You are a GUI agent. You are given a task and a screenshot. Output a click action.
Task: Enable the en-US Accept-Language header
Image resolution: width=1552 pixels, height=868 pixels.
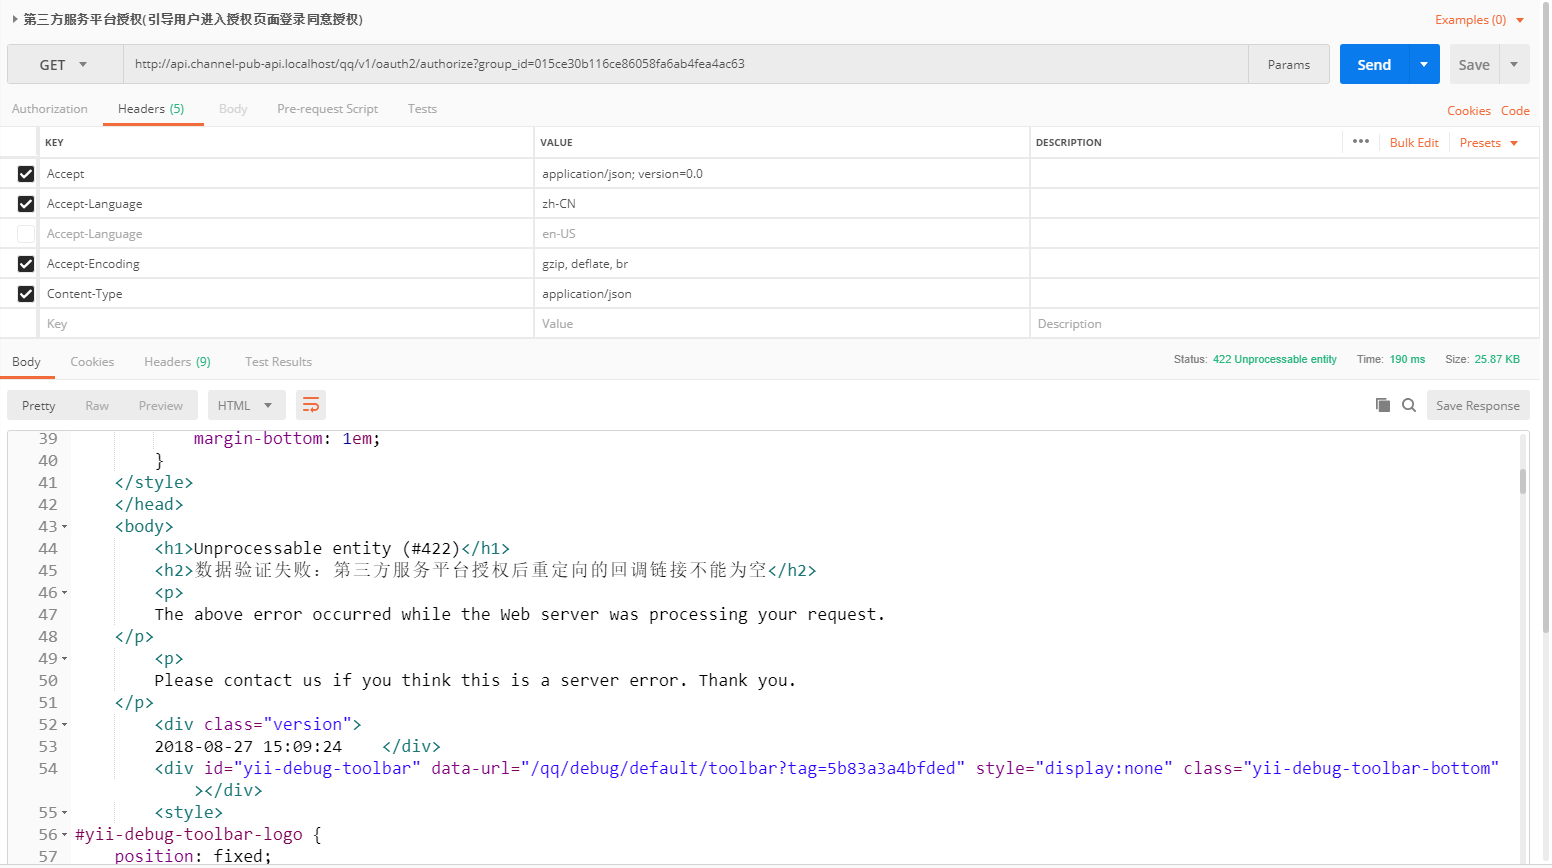[x=26, y=234]
